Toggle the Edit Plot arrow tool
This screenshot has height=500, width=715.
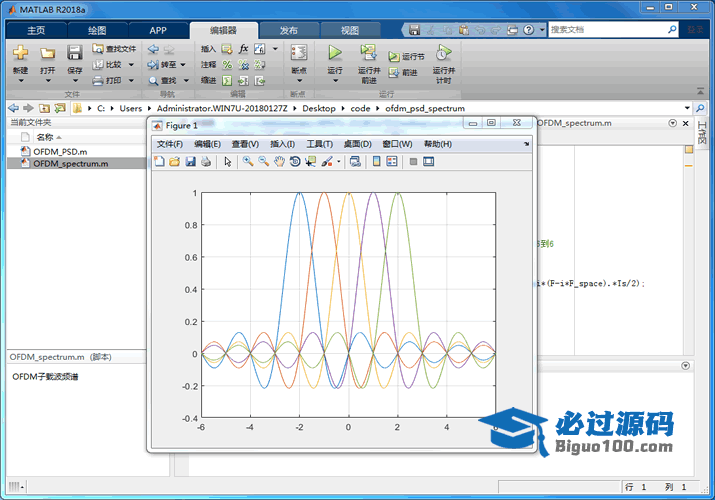pos(228,161)
